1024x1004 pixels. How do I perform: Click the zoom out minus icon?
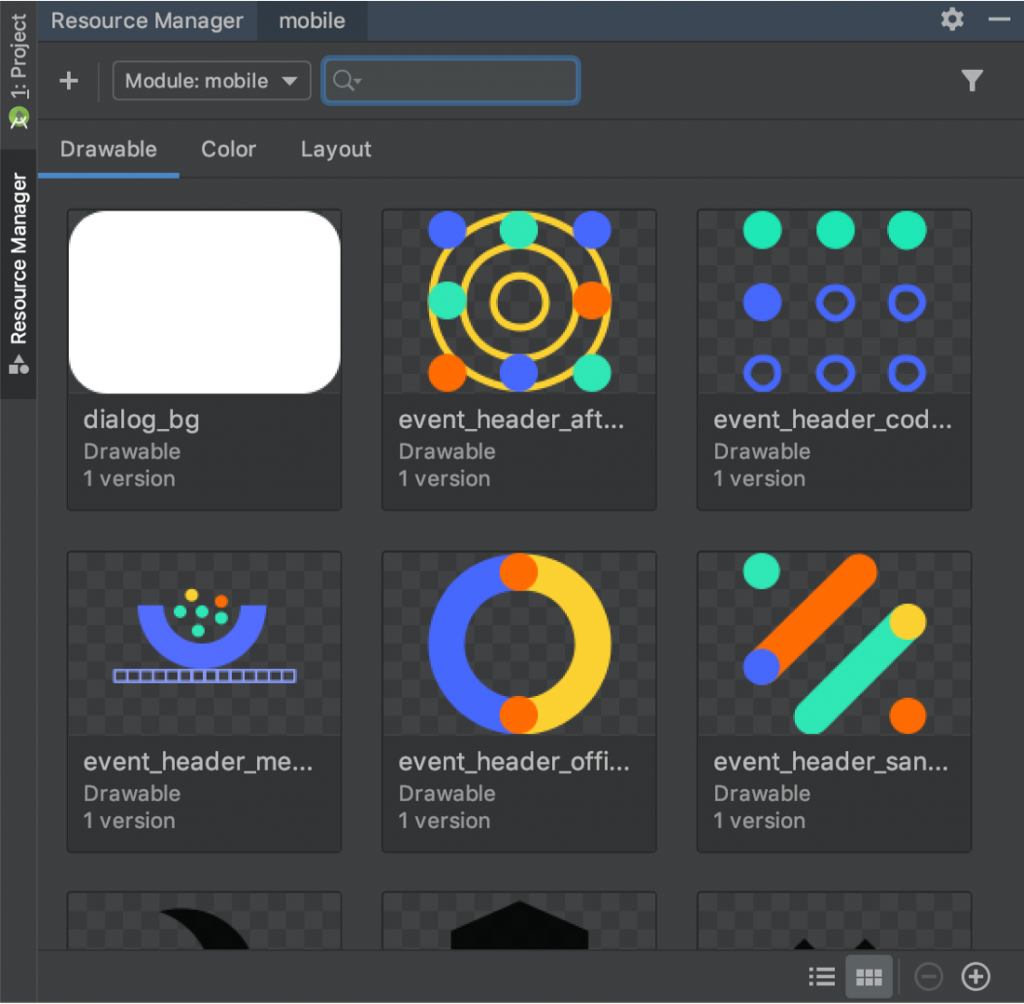pyautogui.click(x=928, y=977)
